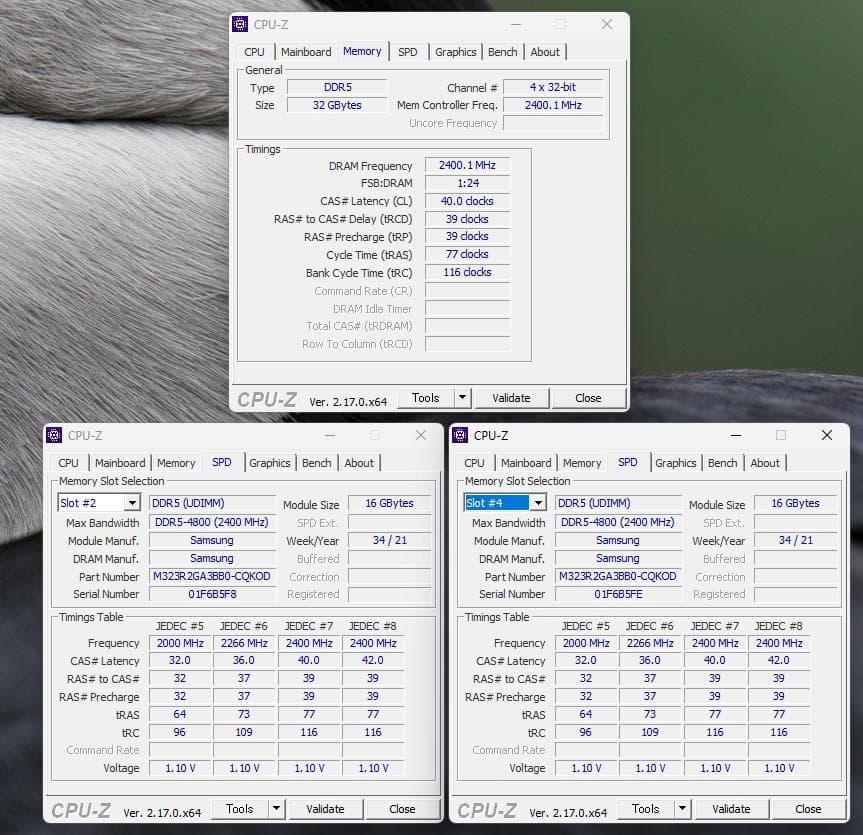Open About tab in the Slot #2 window
The width and height of the screenshot is (863, 835).
click(359, 463)
